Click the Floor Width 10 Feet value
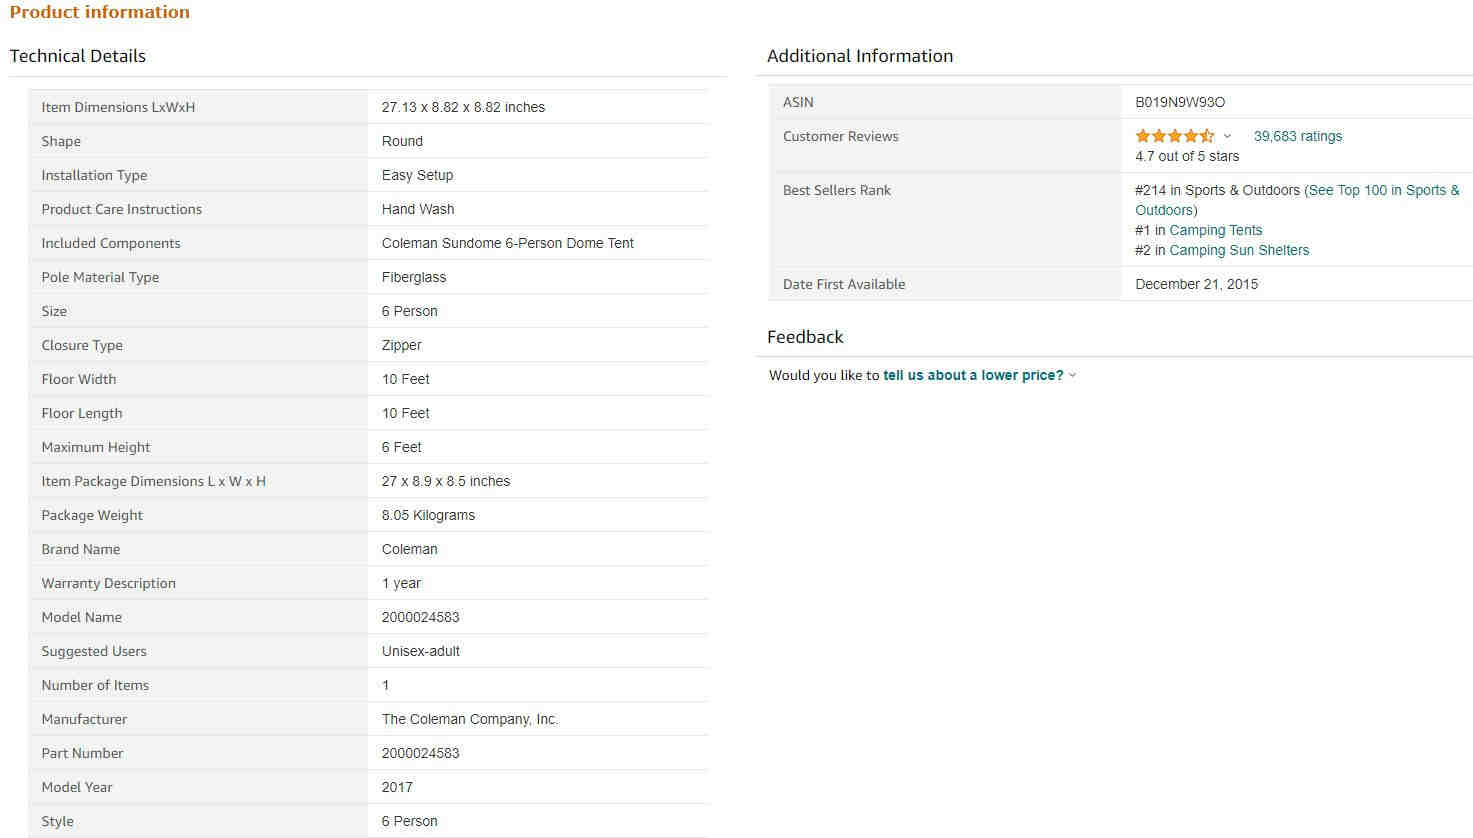This screenshot has width=1473, height=838. pos(405,379)
